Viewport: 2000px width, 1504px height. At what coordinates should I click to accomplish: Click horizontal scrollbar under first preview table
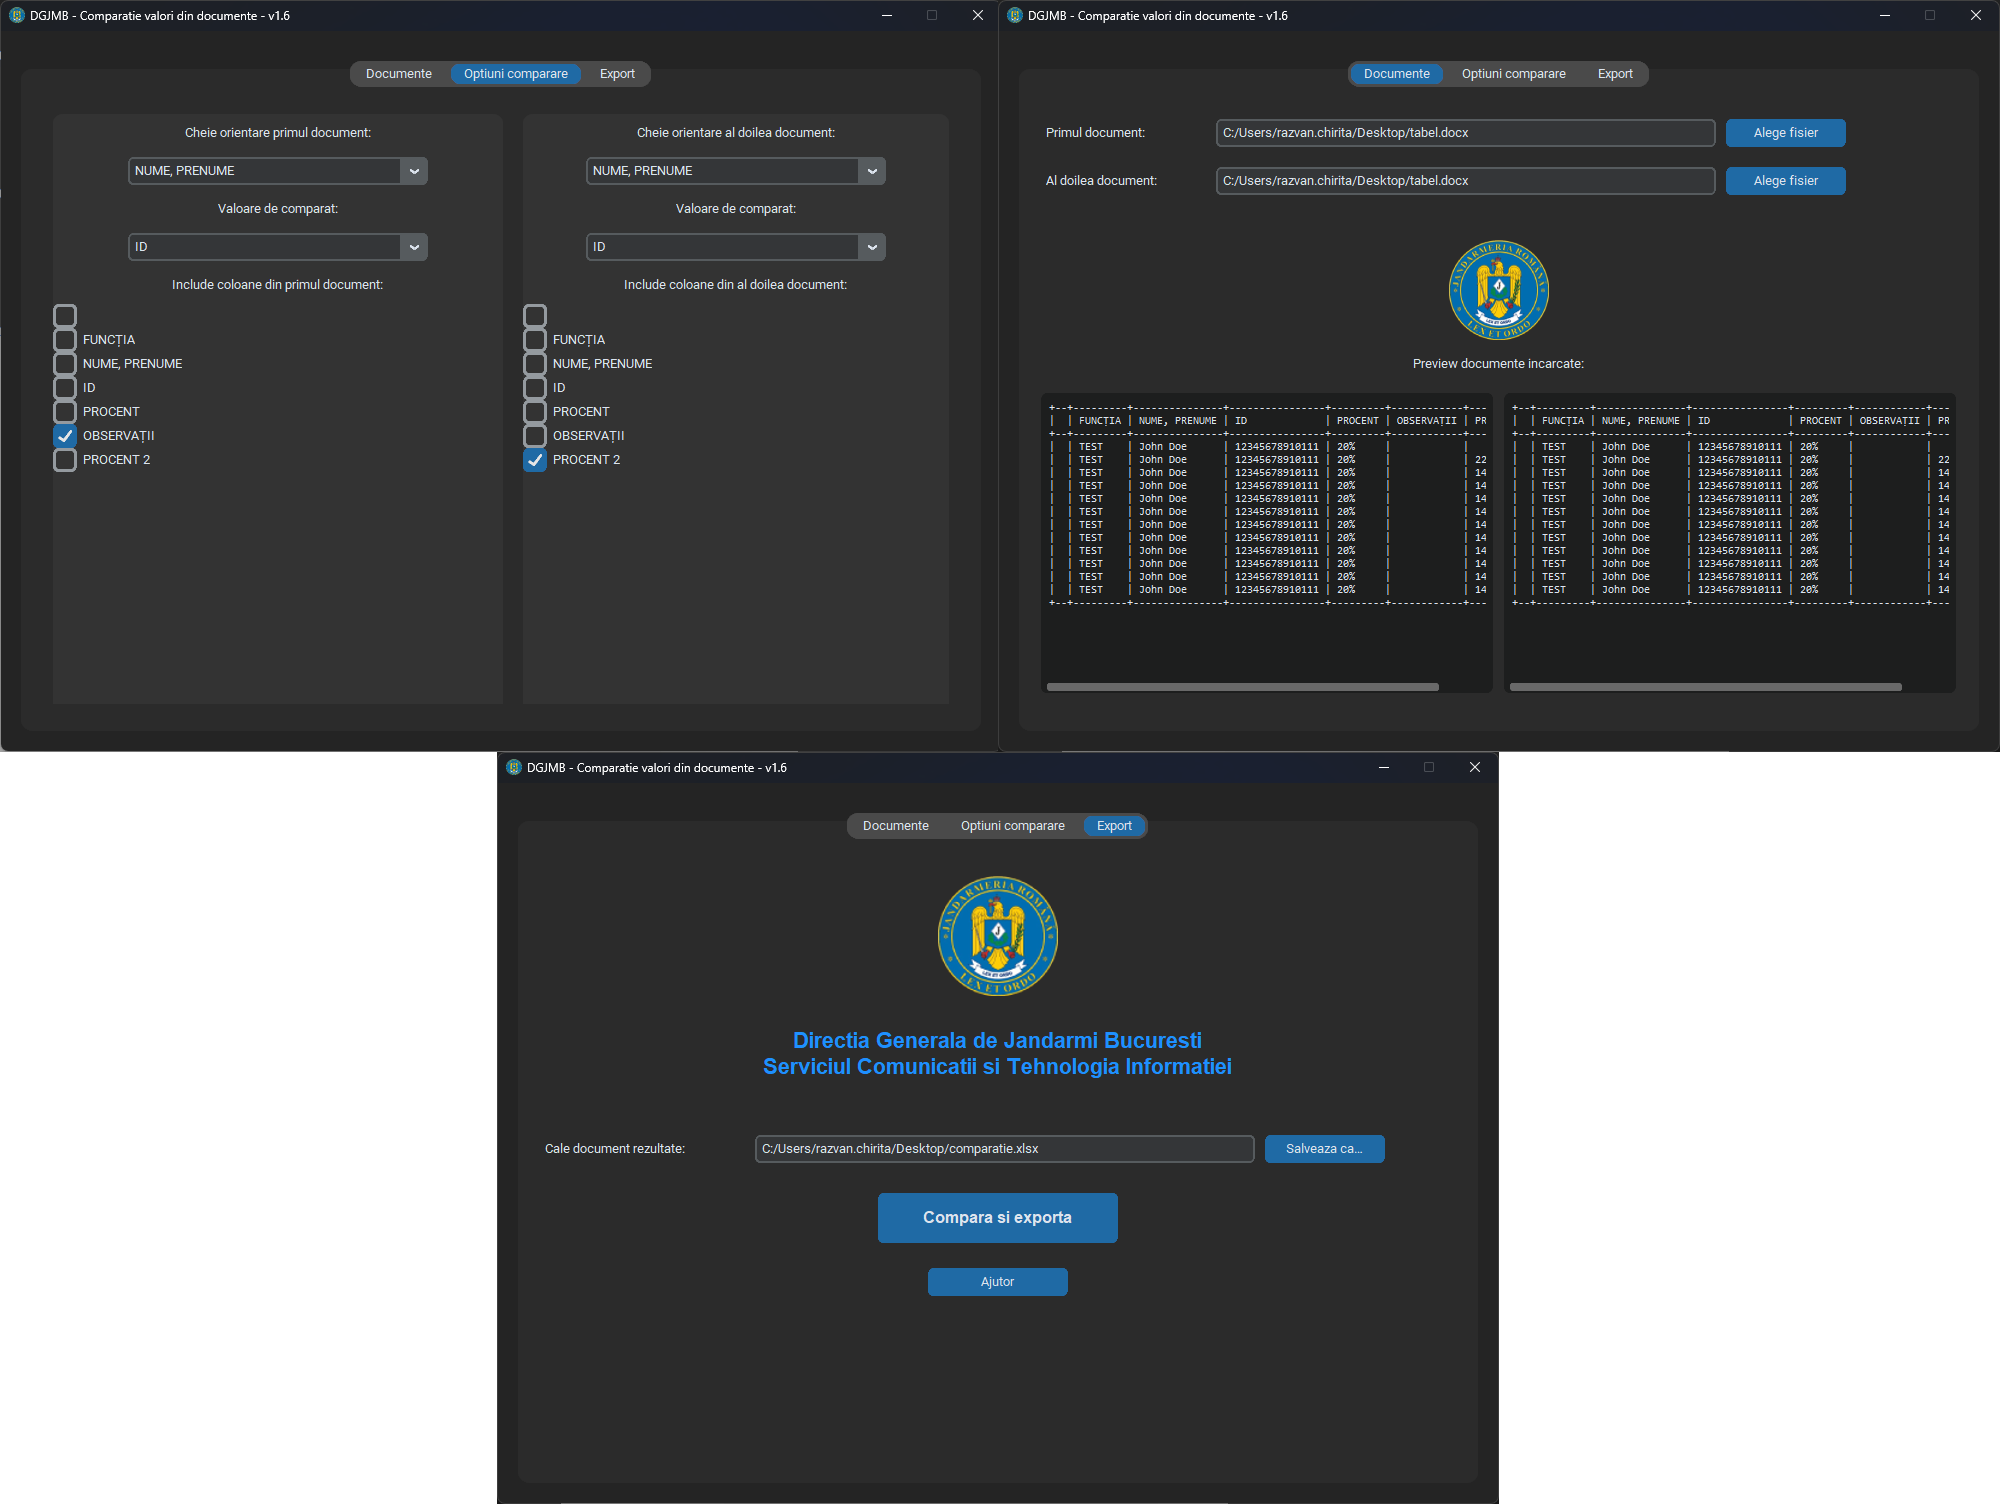click(1242, 687)
